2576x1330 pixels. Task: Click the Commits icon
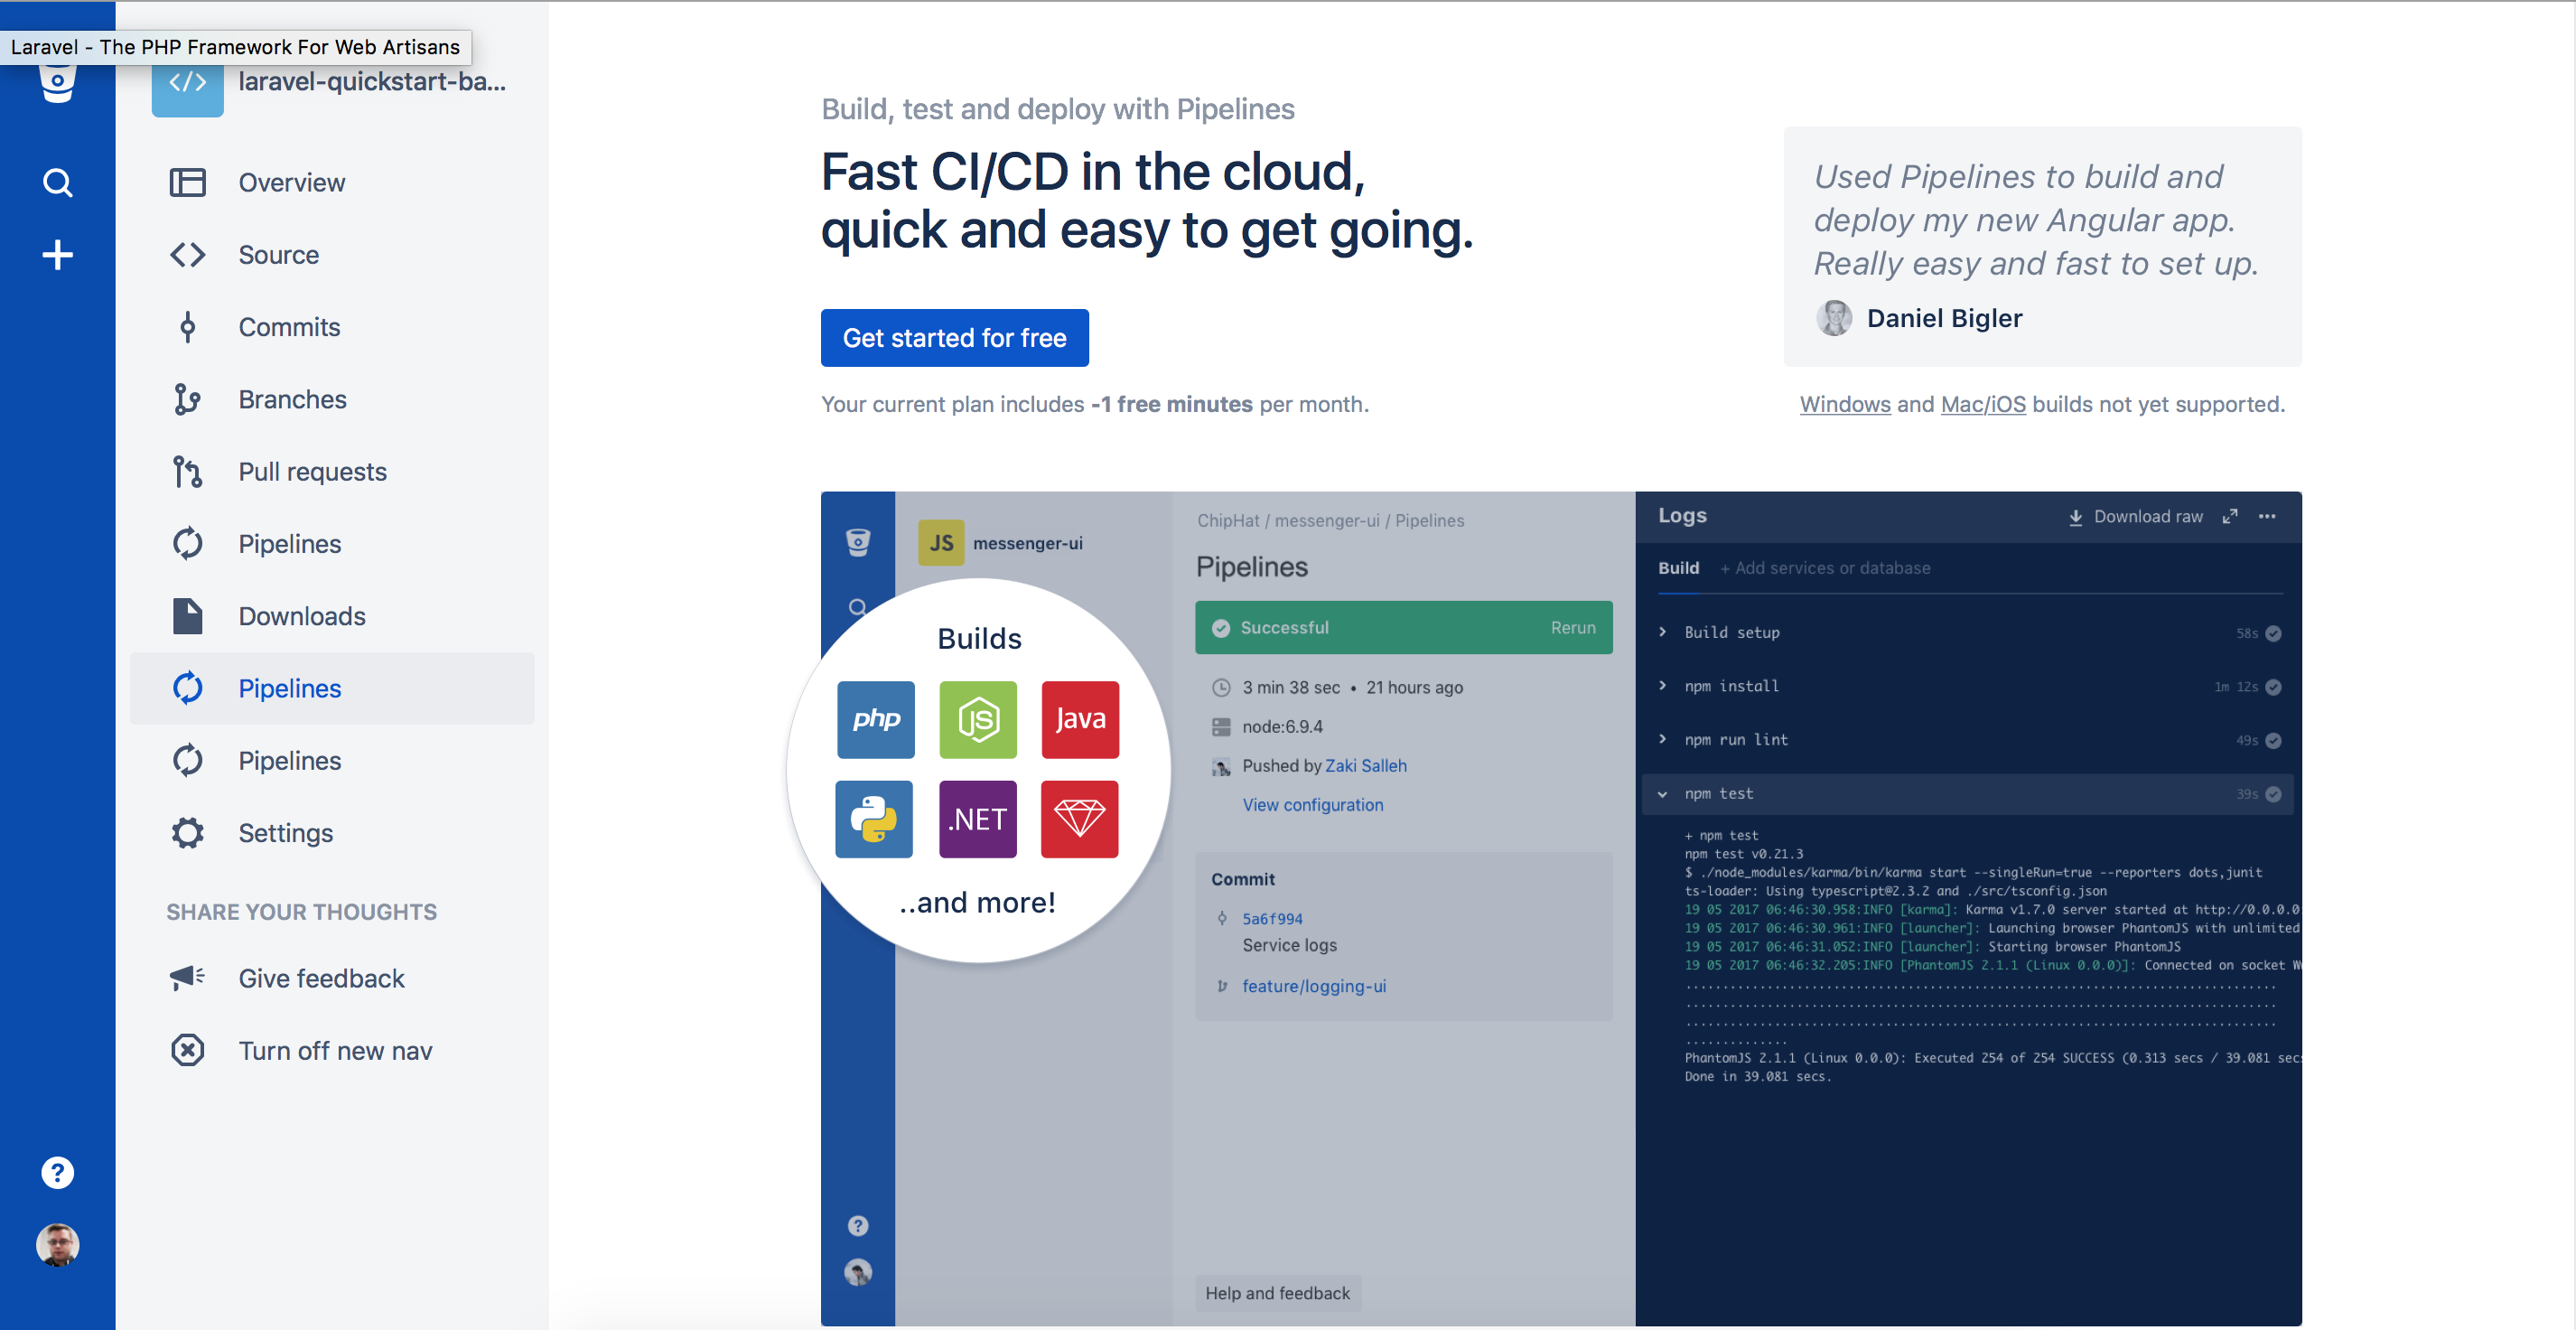187,327
